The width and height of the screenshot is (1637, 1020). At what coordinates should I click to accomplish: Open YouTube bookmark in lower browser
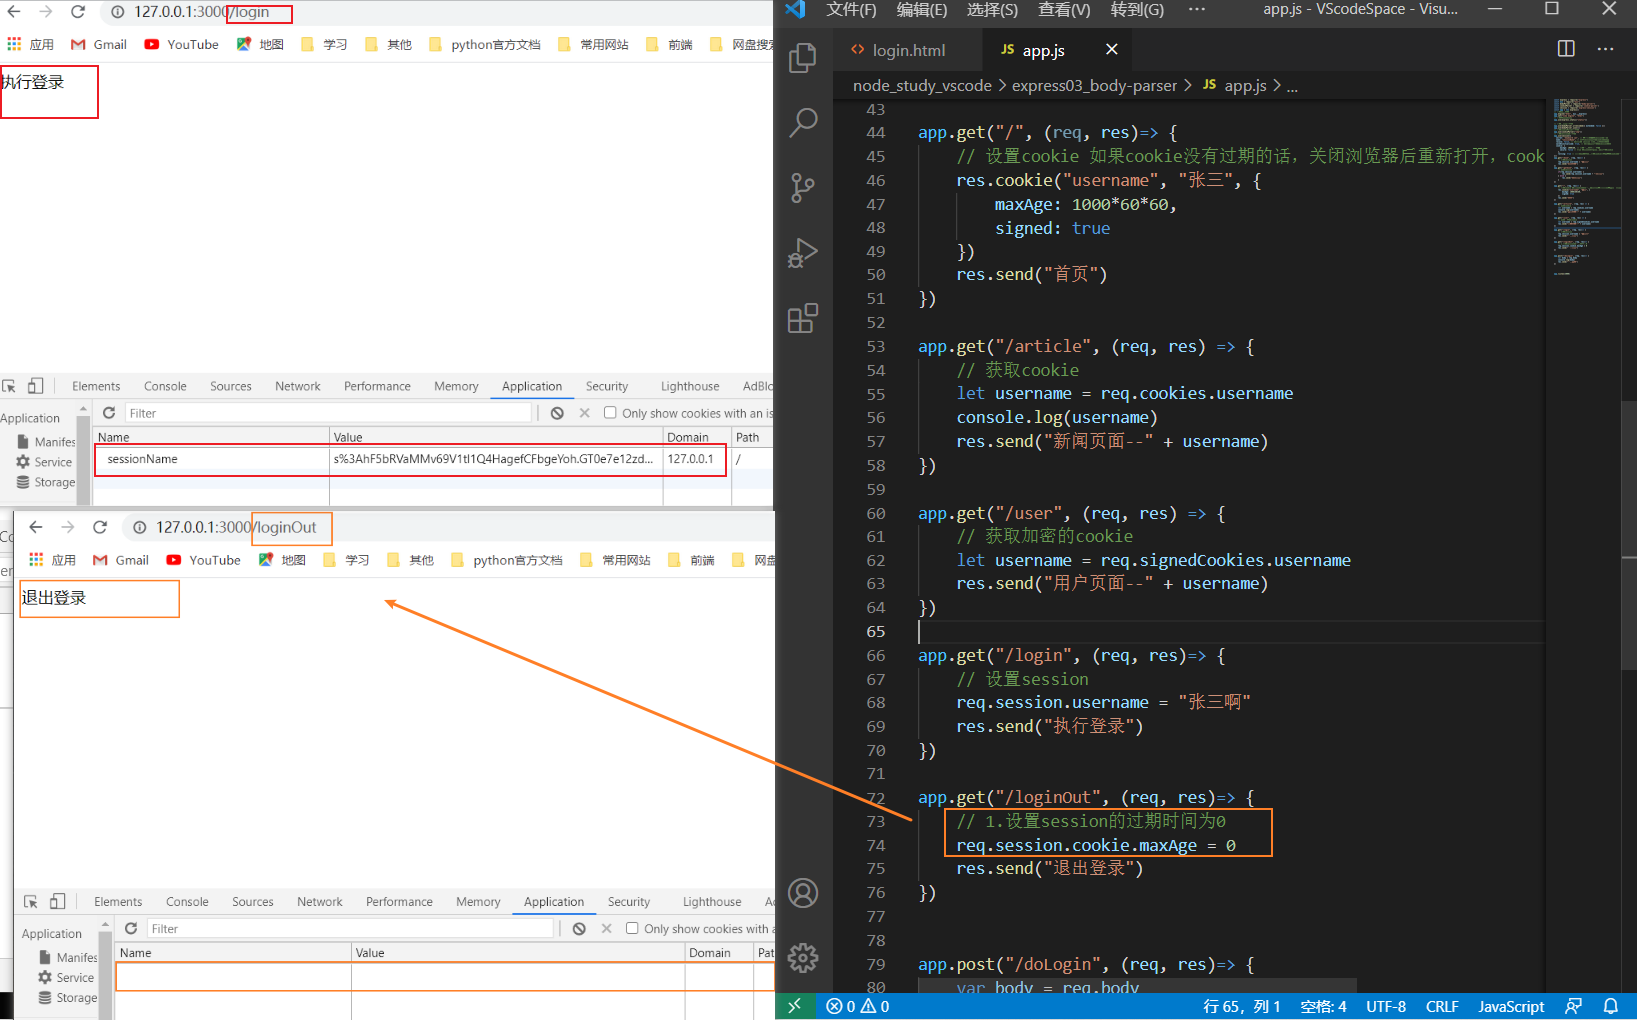(204, 560)
